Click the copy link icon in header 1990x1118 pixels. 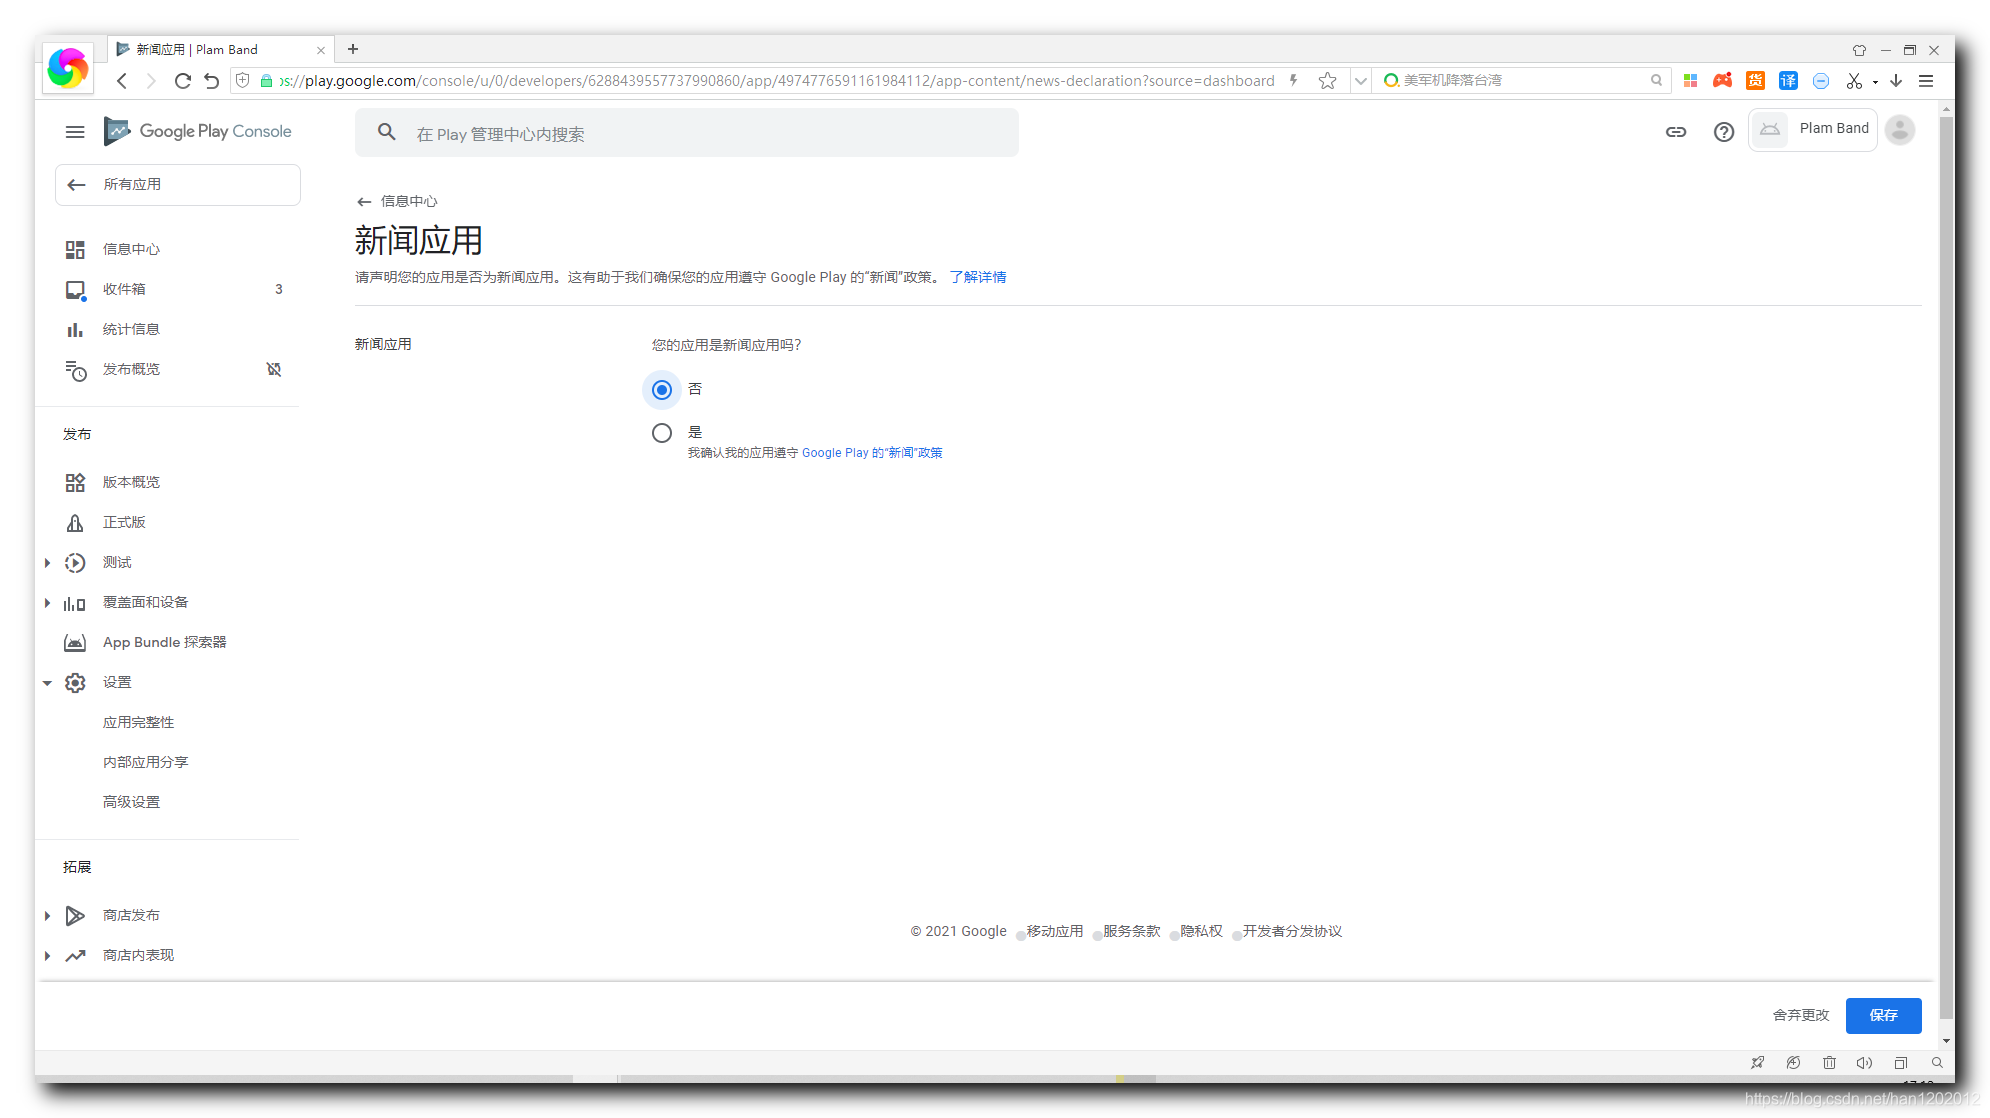1675,132
